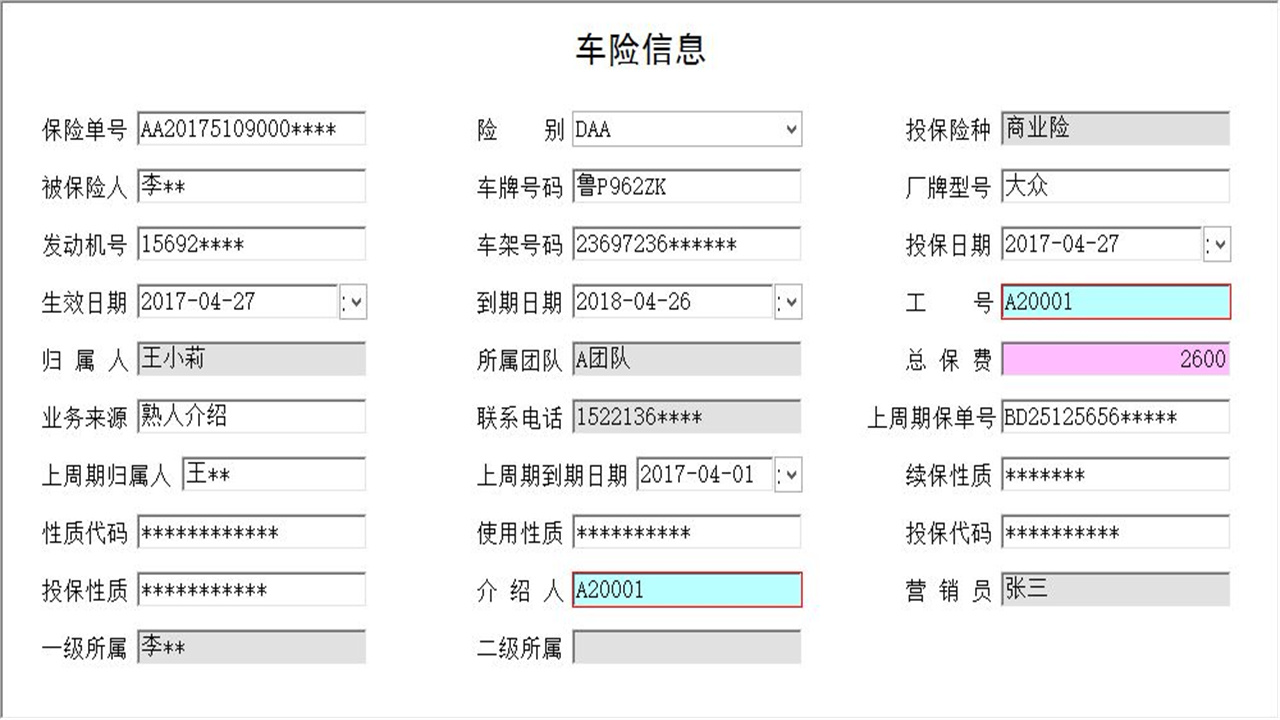Screen dimensions: 1280x720
Task: Click the 厂牌型号 field showing 大众
Action: point(1115,186)
